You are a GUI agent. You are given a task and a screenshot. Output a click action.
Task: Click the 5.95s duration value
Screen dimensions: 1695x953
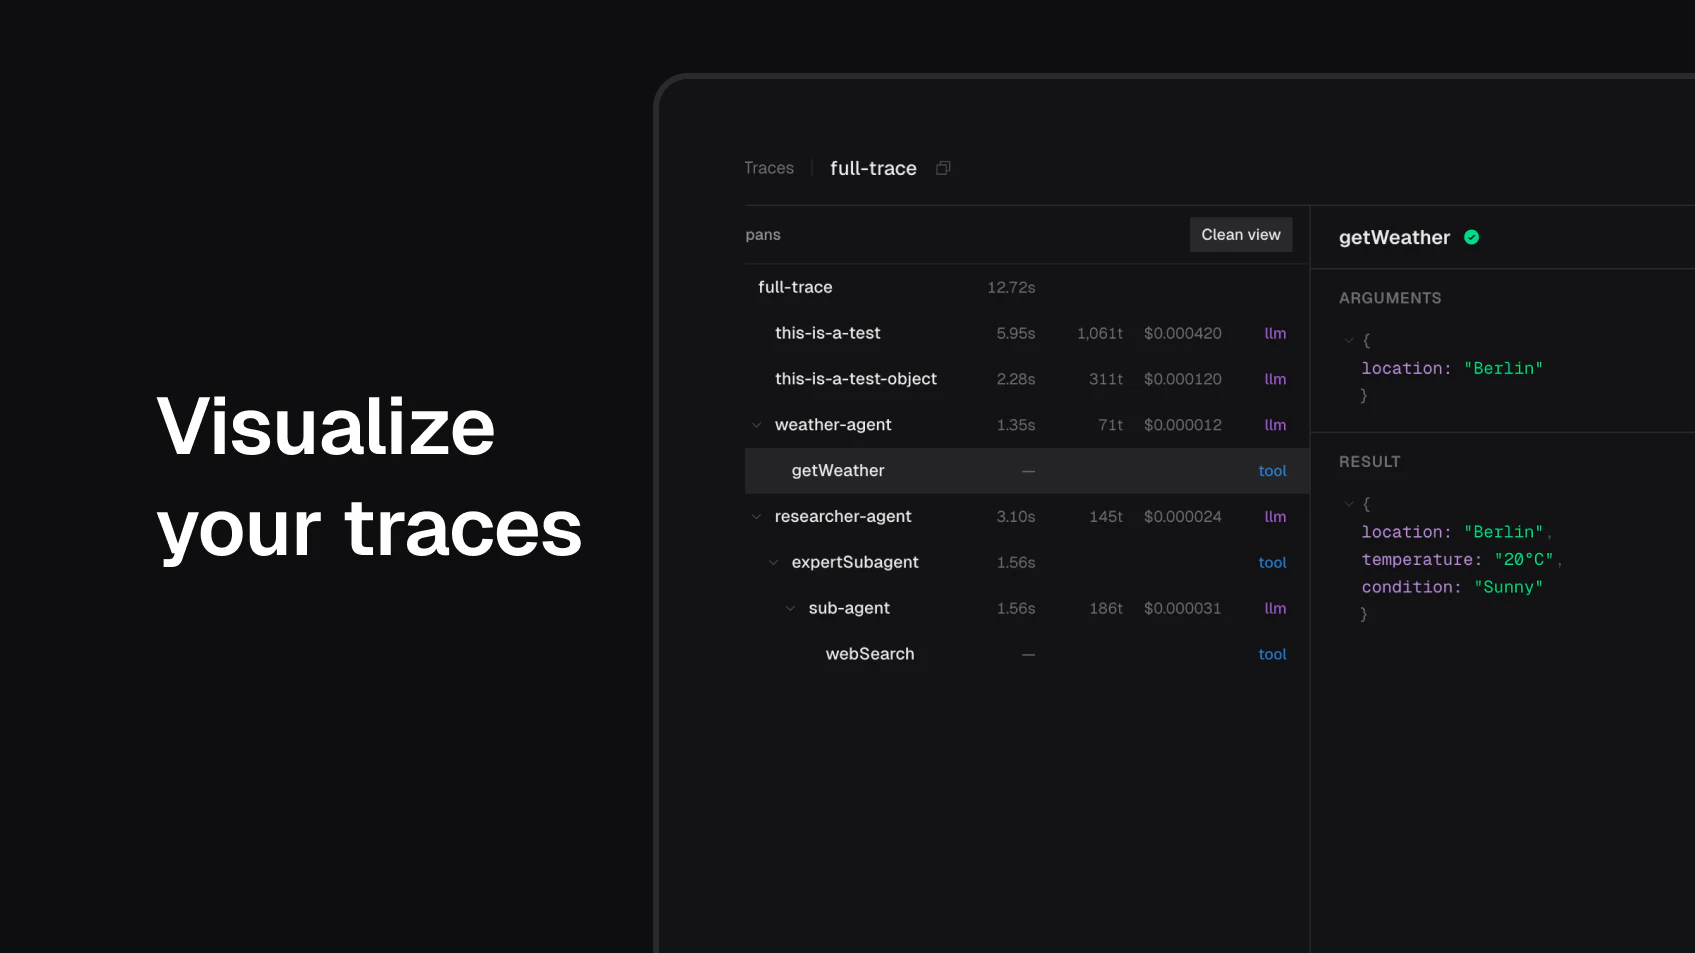click(x=1016, y=333)
